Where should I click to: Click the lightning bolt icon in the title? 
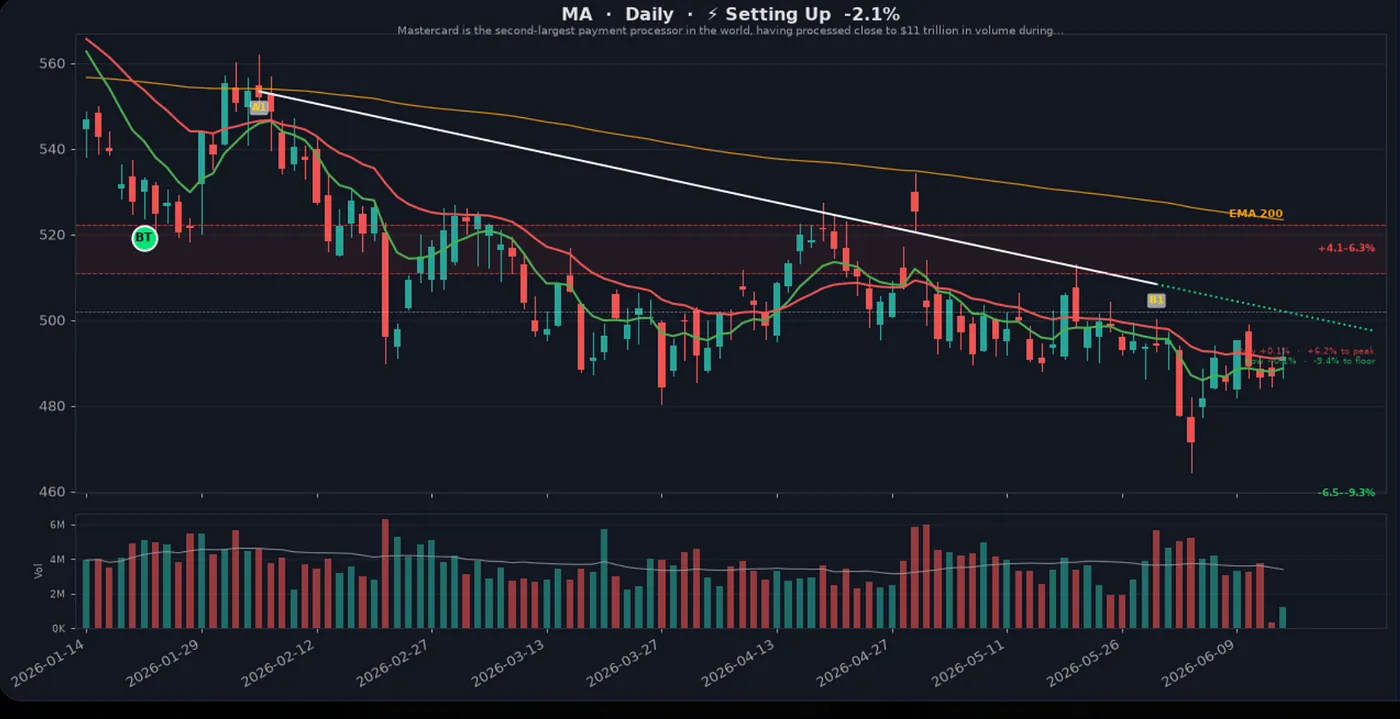tap(713, 14)
